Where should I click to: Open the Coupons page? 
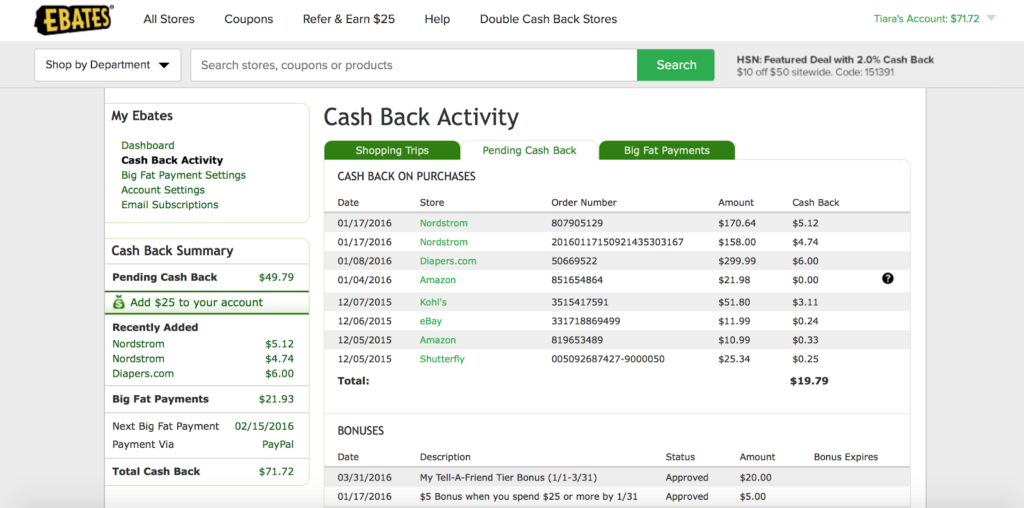[x=249, y=19]
